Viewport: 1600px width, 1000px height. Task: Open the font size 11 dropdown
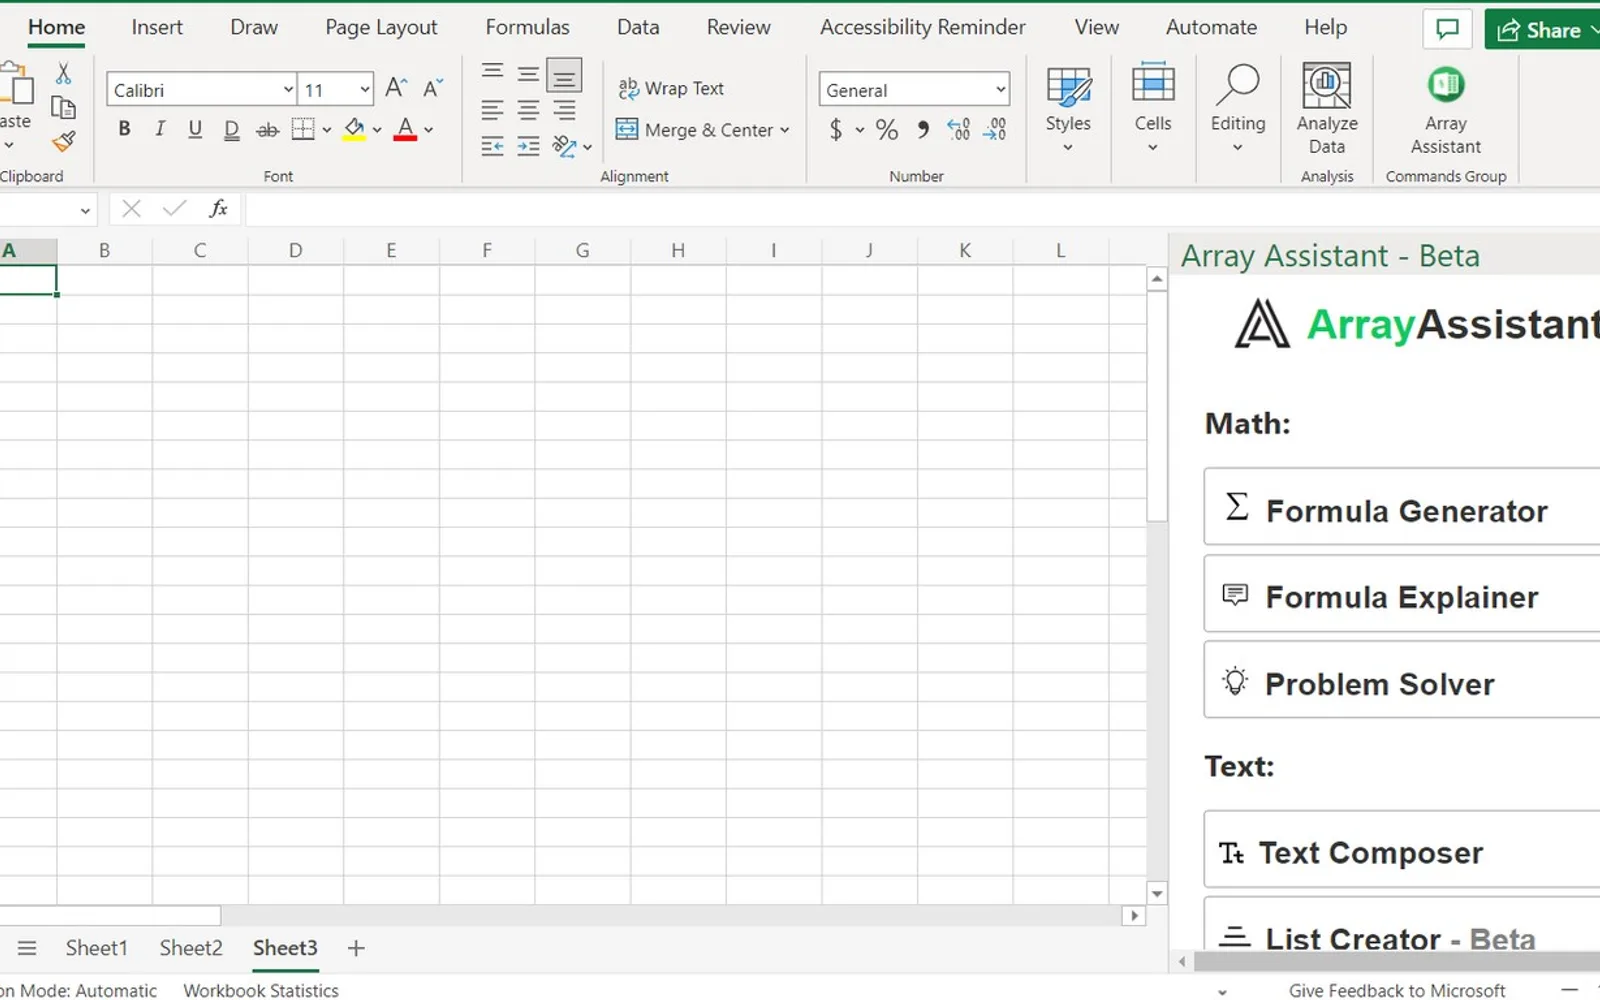click(364, 90)
